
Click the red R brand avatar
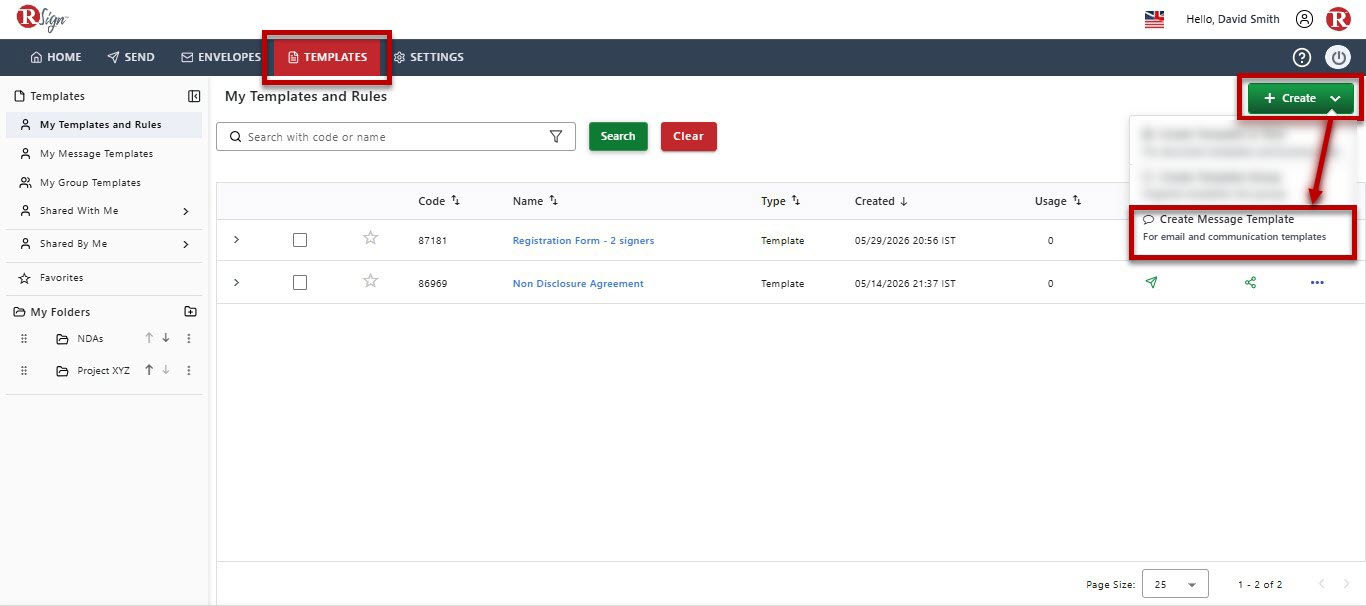coord(1338,19)
